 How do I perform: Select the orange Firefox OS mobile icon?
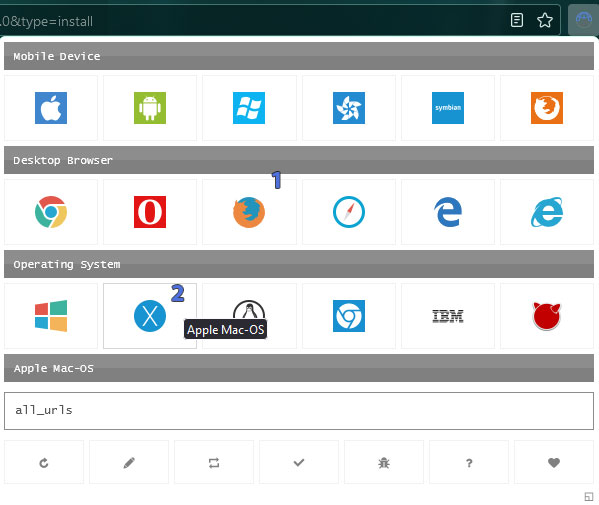(x=547, y=108)
